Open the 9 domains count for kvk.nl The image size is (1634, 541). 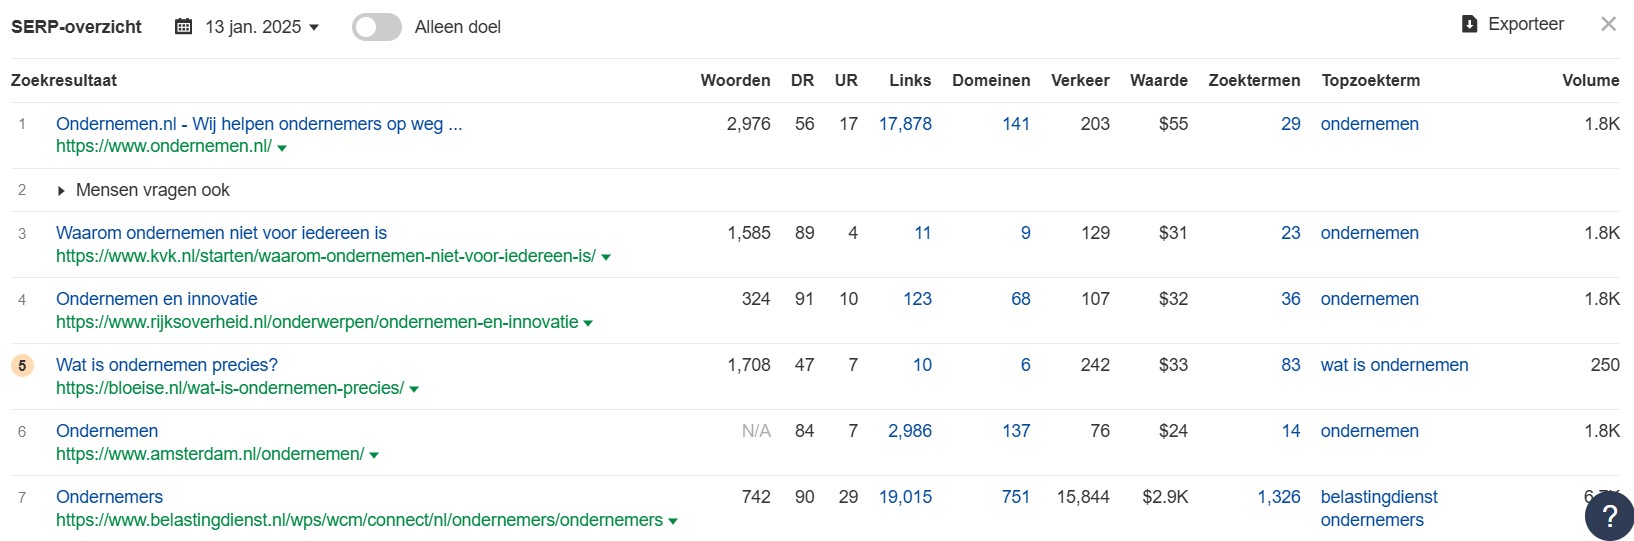[x=1025, y=233]
